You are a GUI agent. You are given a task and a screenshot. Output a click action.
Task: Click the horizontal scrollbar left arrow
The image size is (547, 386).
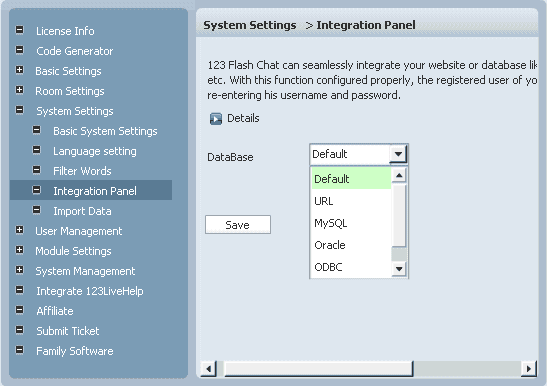click(209, 369)
